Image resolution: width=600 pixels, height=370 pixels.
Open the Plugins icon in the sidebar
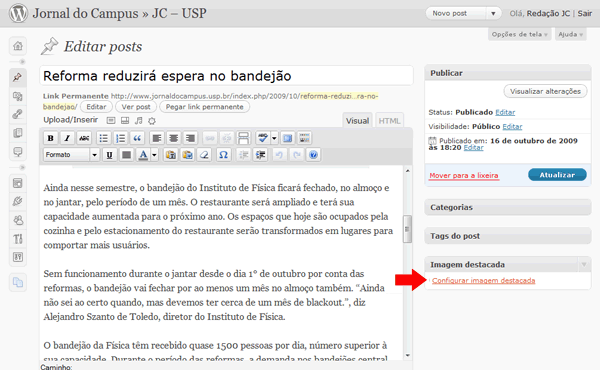(x=18, y=201)
